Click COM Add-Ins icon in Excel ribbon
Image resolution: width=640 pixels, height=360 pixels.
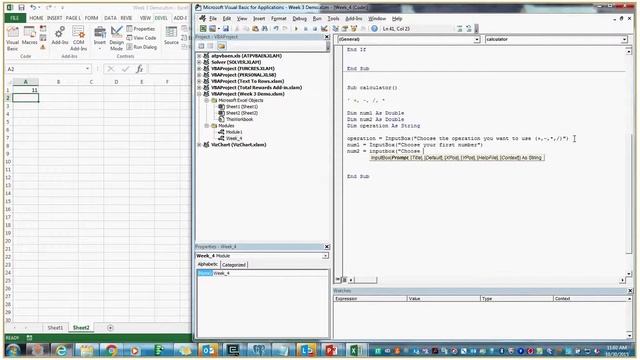pos(78,38)
